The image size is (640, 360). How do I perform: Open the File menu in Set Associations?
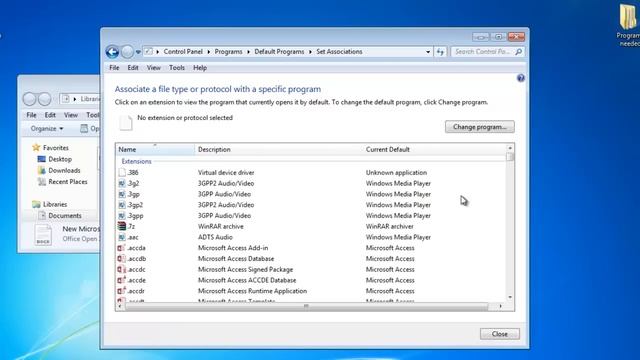(x=114, y=68)
